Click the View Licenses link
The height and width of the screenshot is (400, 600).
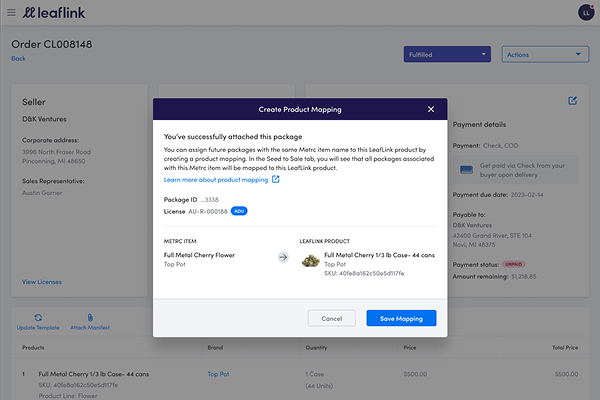click(42, 282)
